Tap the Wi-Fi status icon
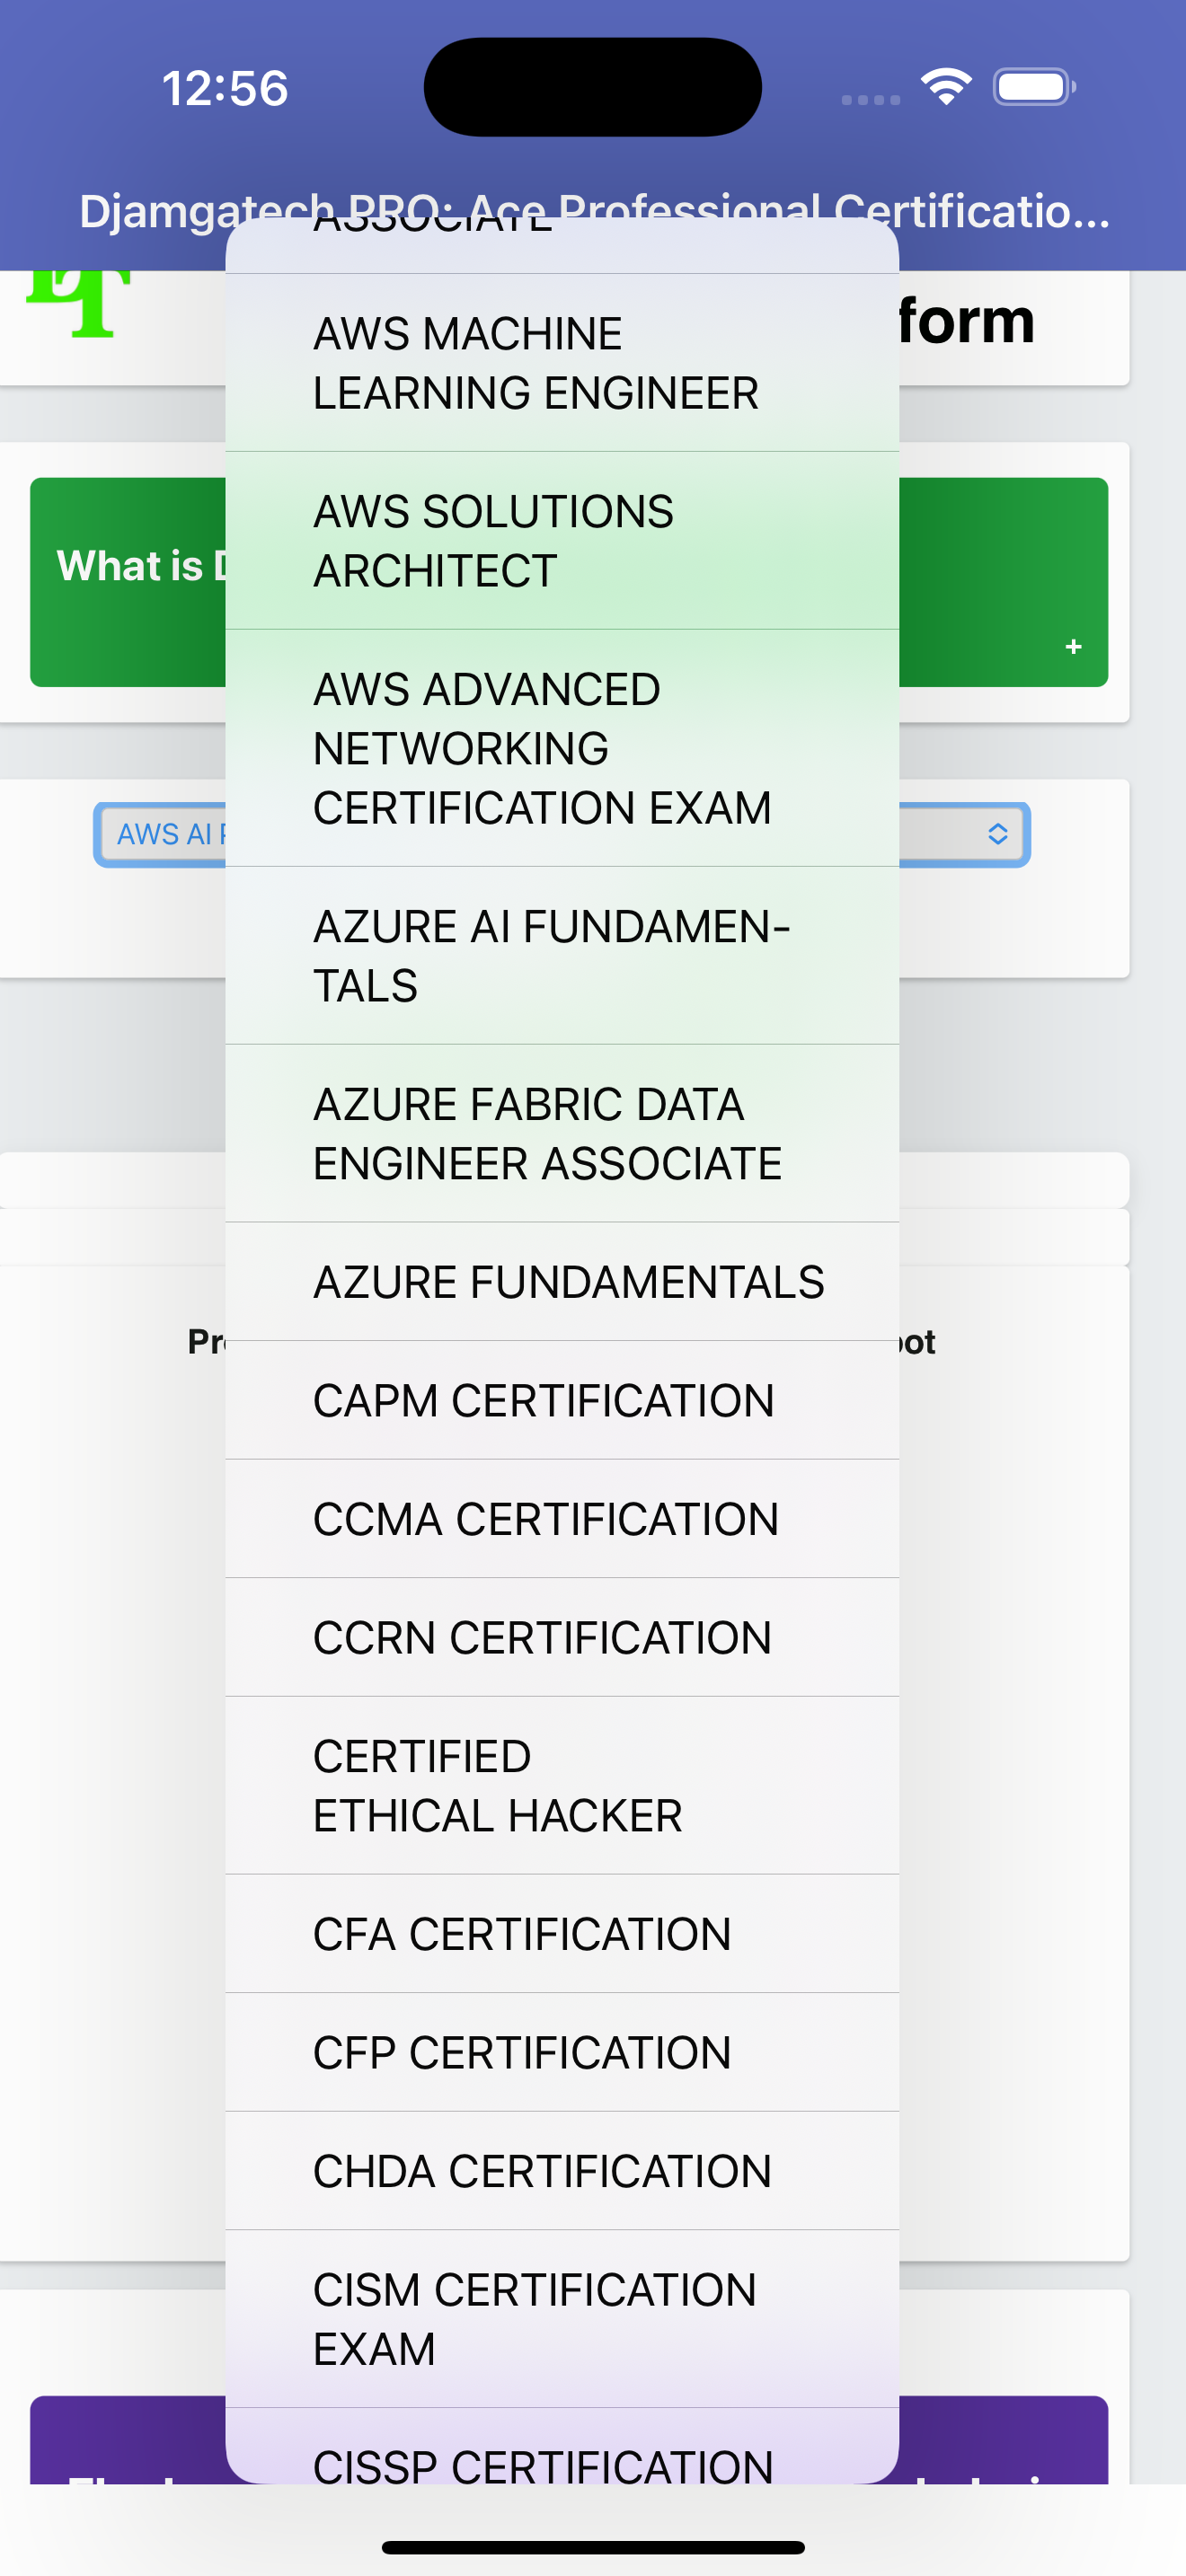Image resolution: width=1186 pixels, height=2576 pixels. (x=946, y=87)
